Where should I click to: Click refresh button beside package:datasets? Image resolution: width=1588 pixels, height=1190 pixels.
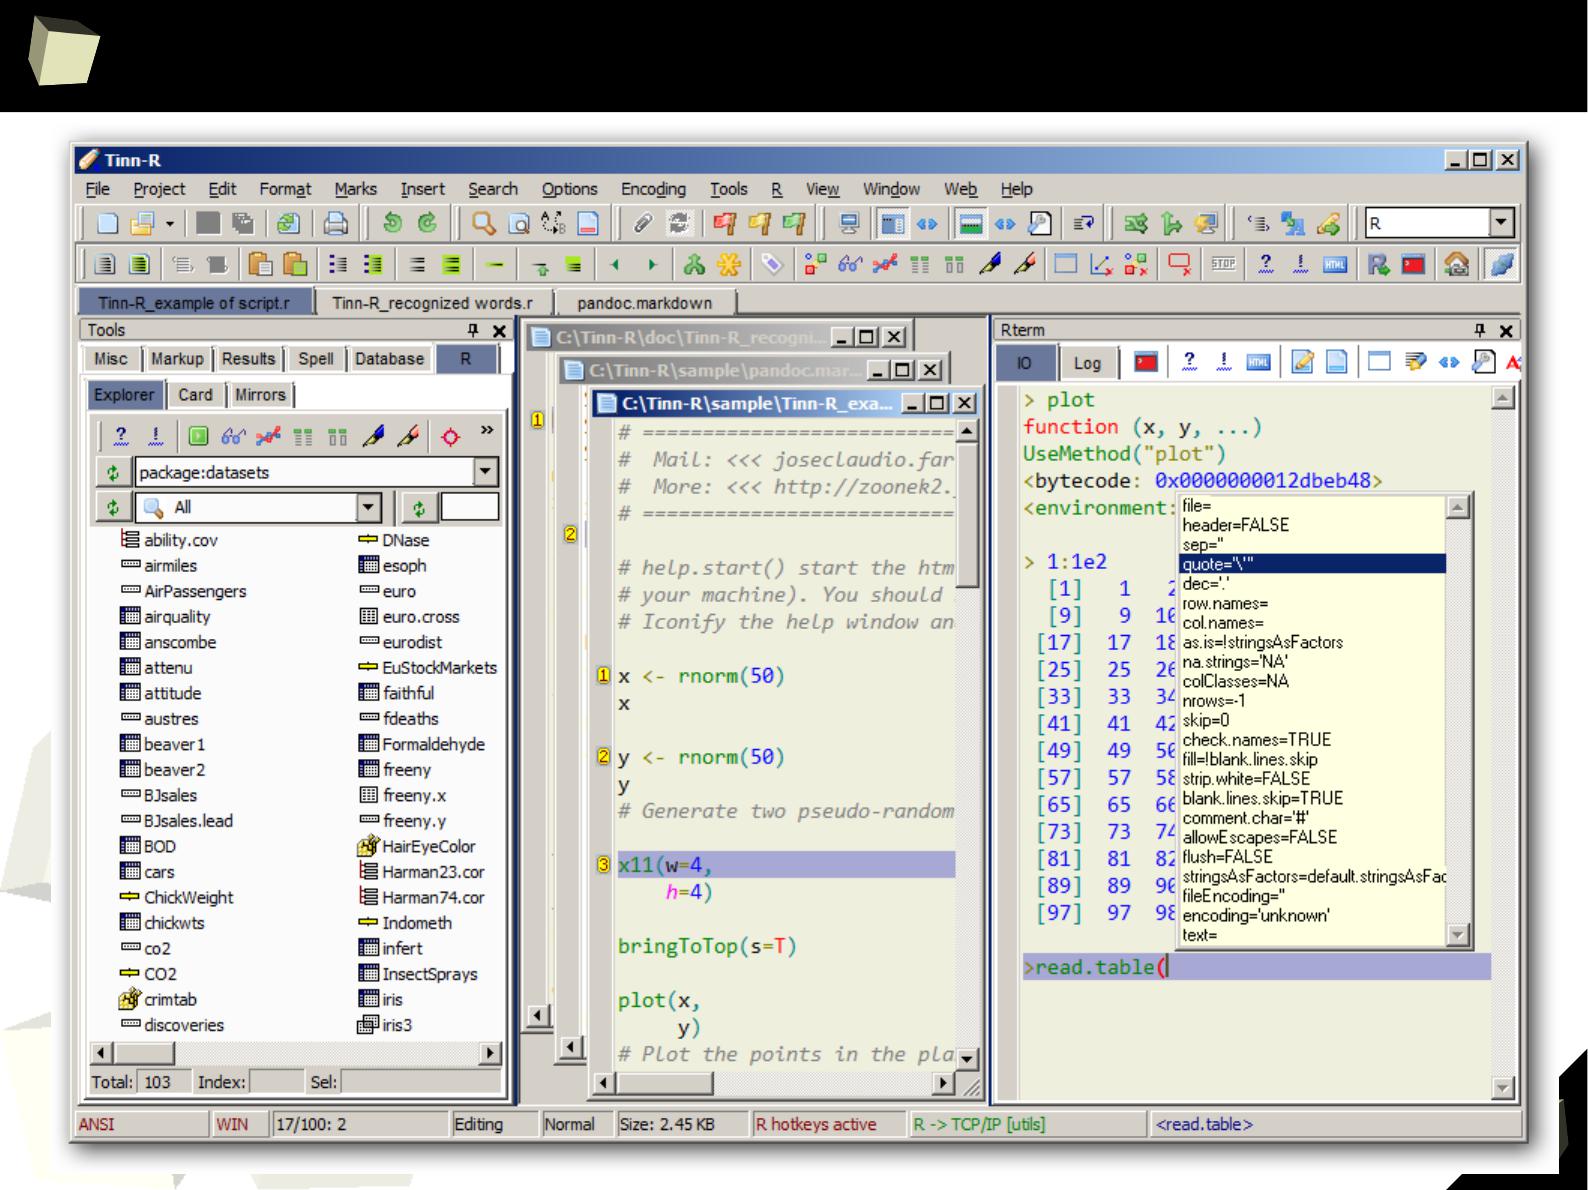click(x=113, y=472)
